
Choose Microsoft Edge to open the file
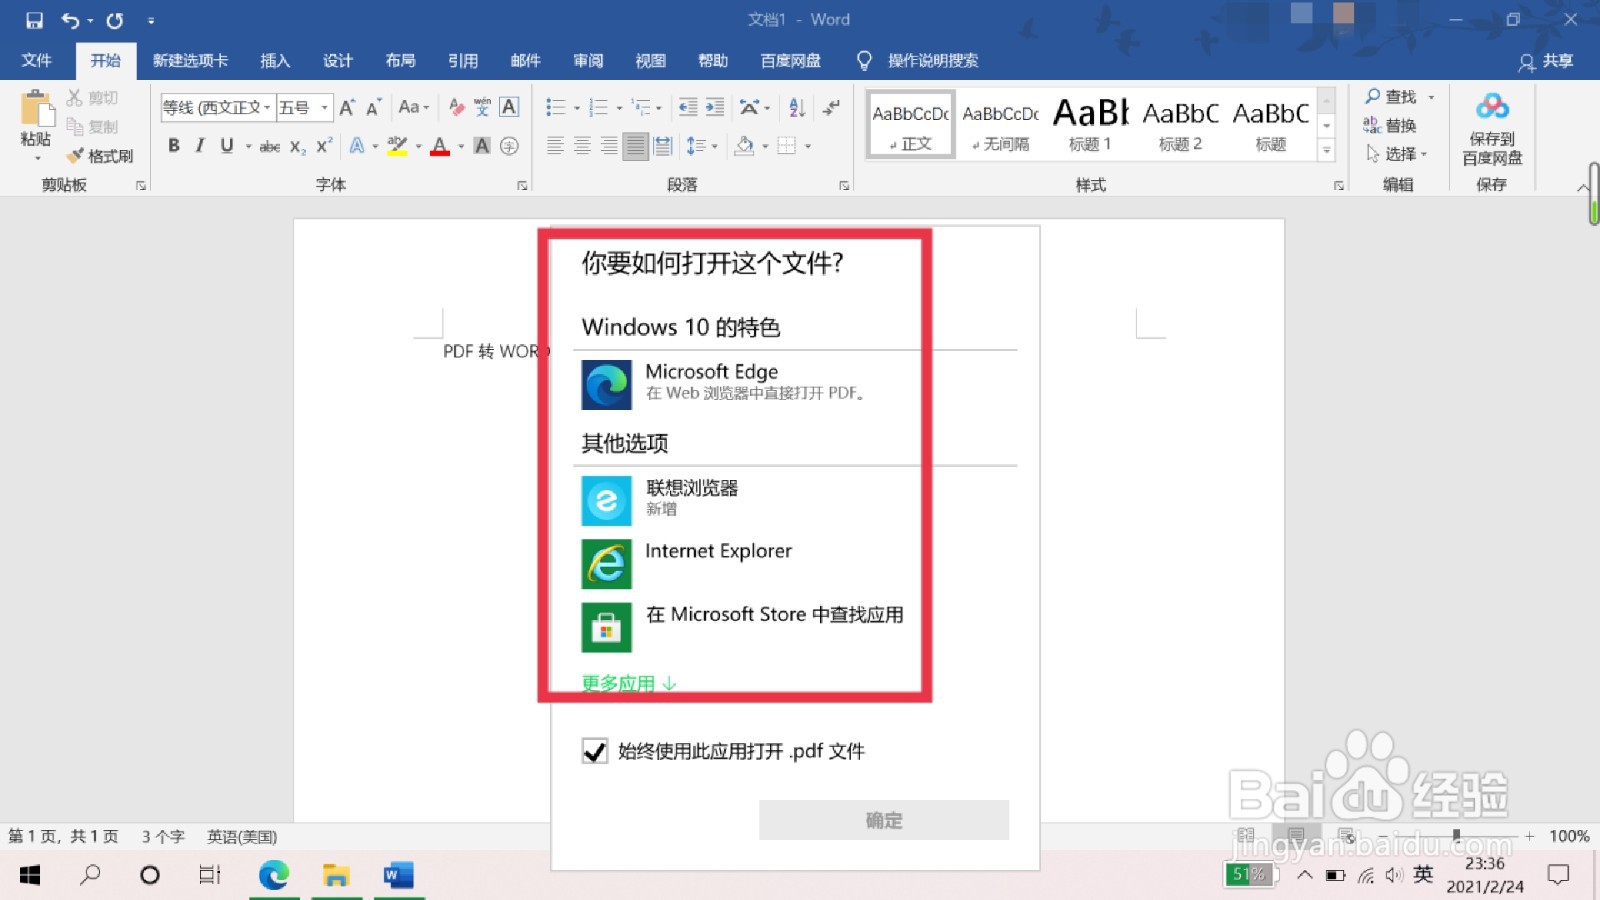click(795, 384)
